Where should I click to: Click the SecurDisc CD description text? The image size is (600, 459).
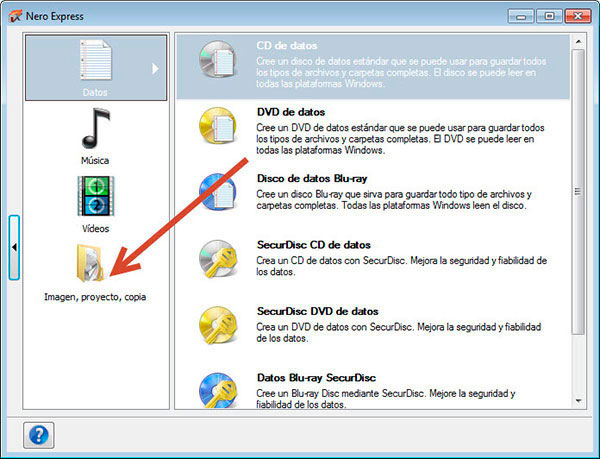401,266
